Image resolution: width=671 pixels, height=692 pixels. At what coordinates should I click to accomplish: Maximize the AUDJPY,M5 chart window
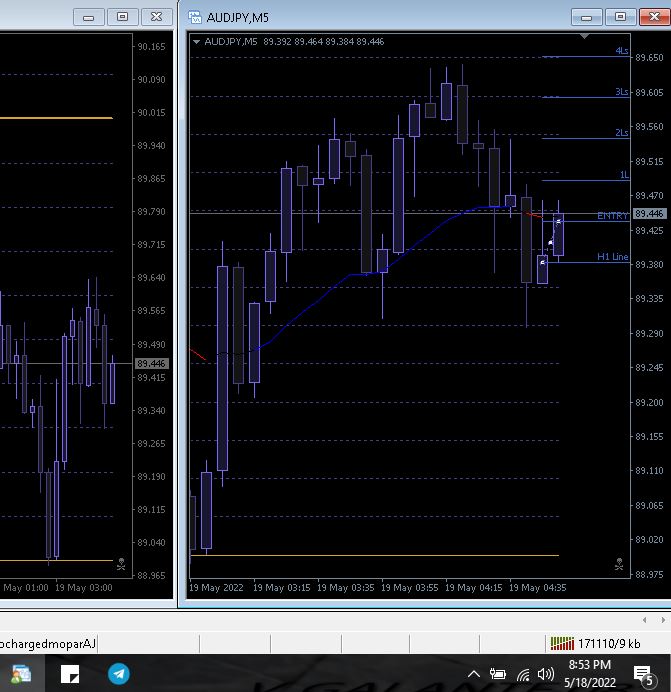click(x=620, y=17)
